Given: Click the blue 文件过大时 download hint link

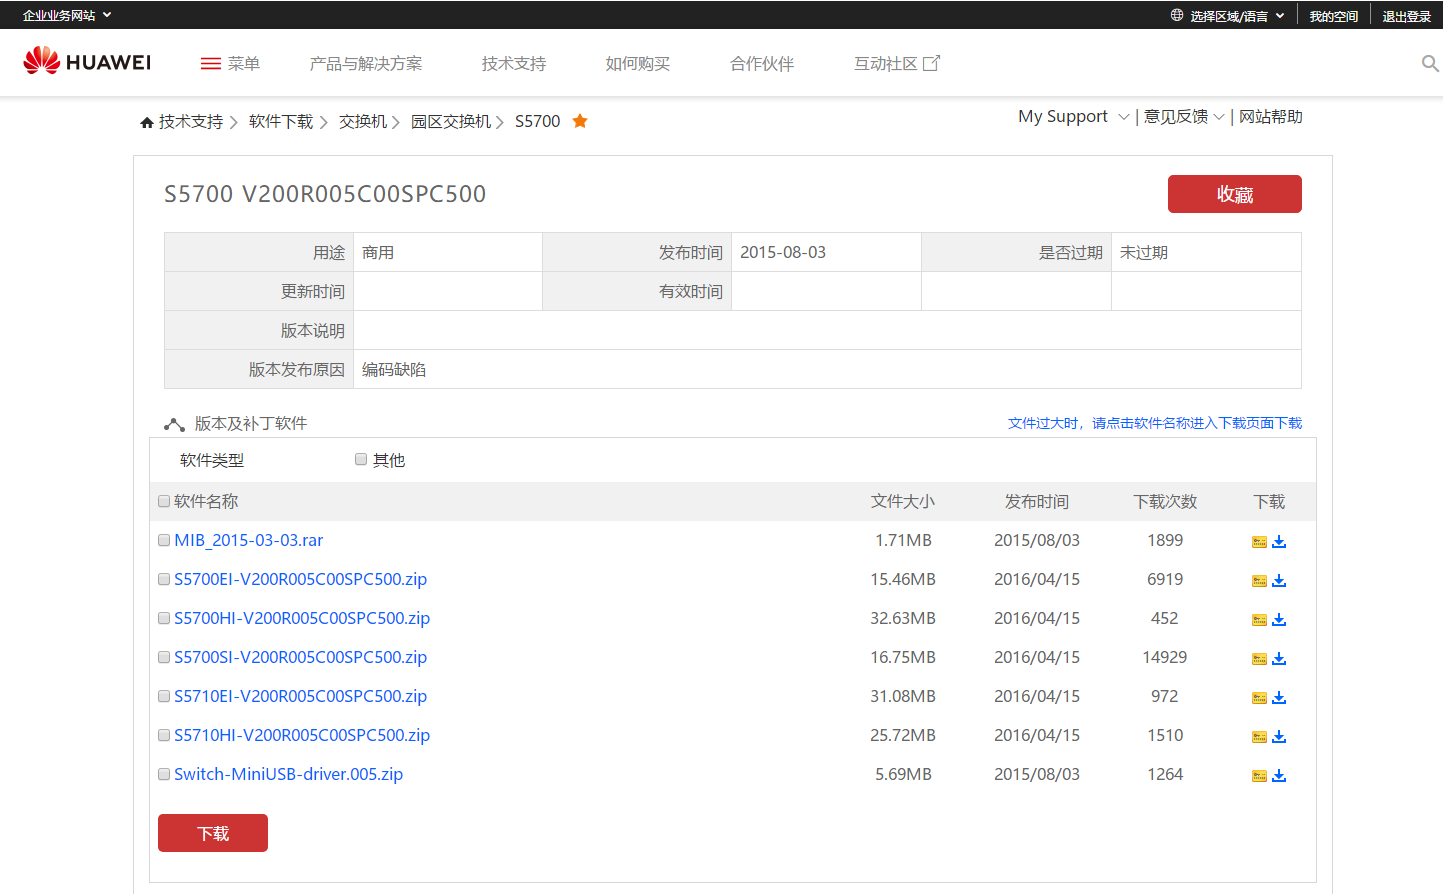Looking at the screenshot, I should pos(1155,423).
